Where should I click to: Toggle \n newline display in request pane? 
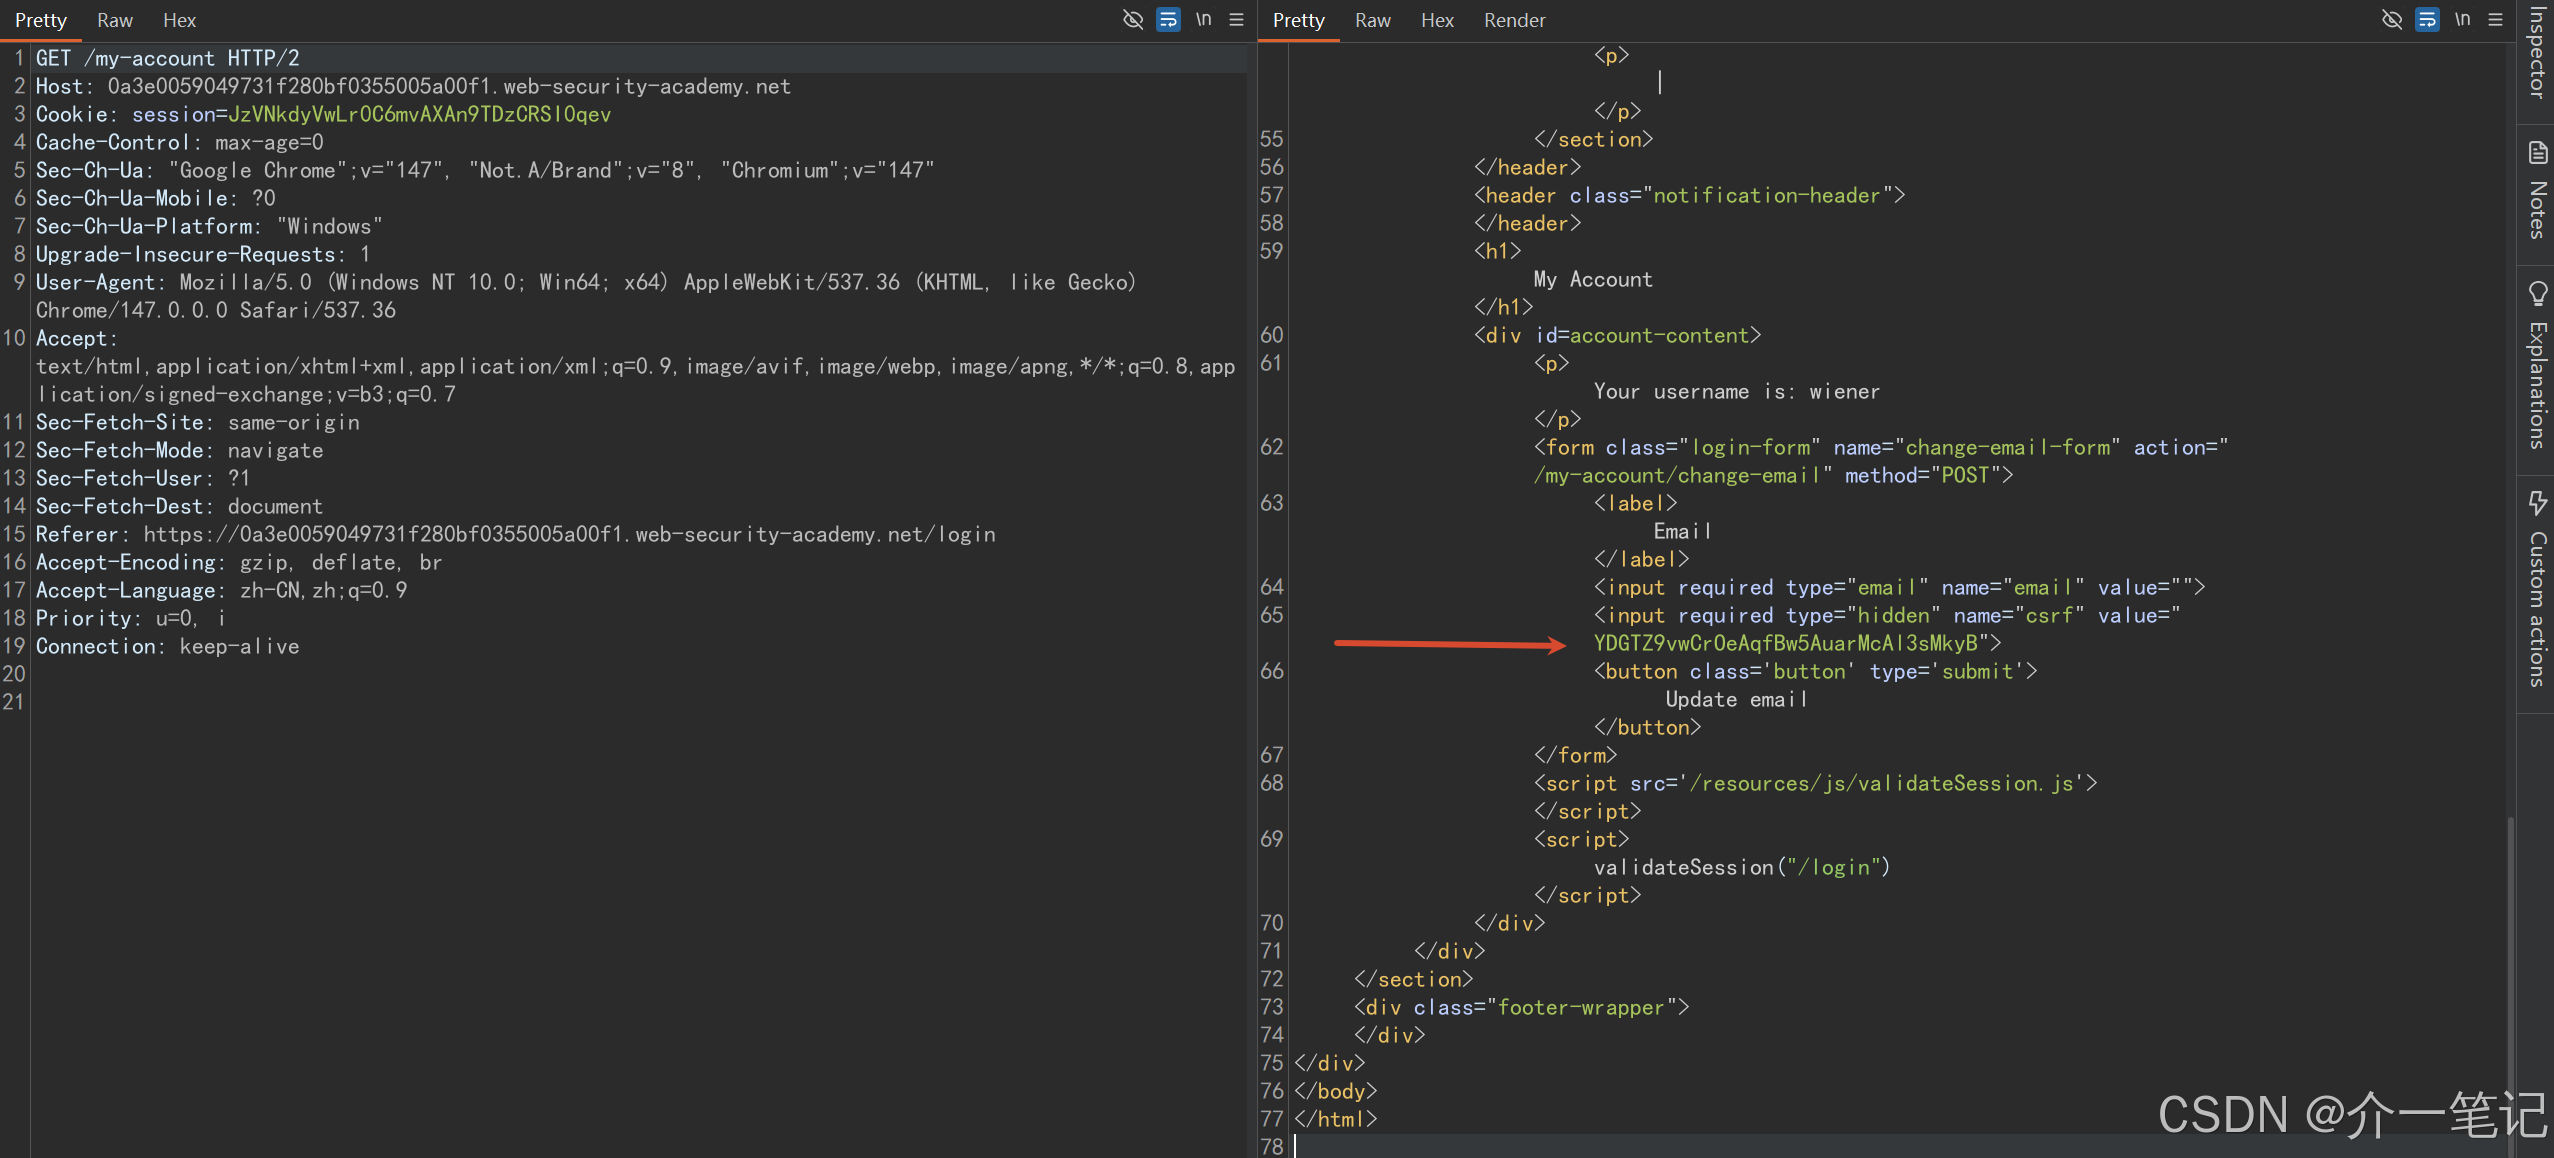point(1204,20)
